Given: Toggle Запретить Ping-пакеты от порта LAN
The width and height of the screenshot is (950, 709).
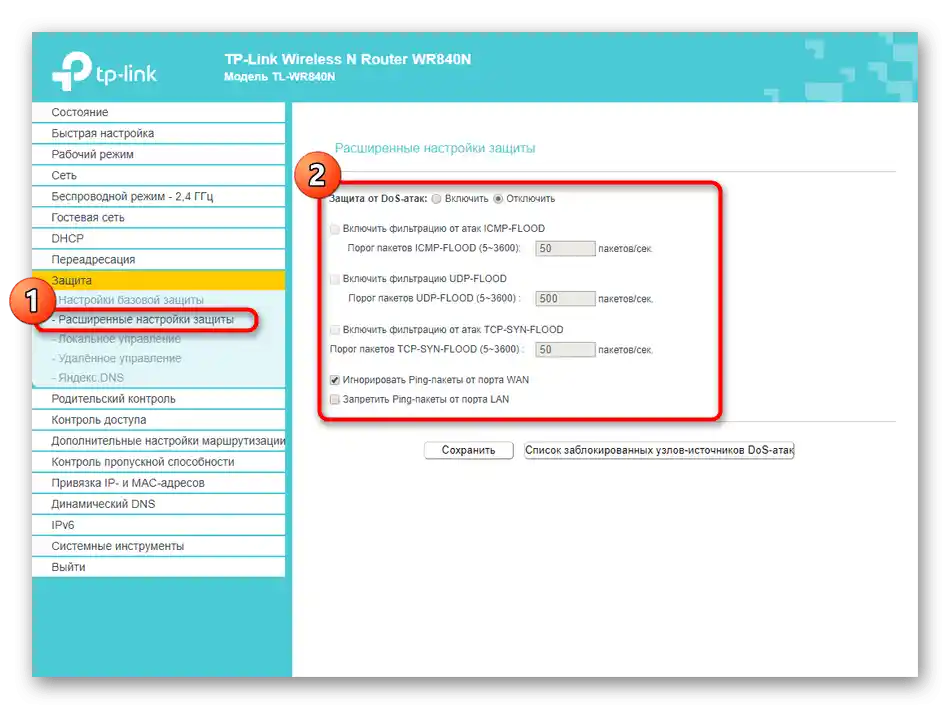Looking at the screenshot, I should [x=334, y=399].
